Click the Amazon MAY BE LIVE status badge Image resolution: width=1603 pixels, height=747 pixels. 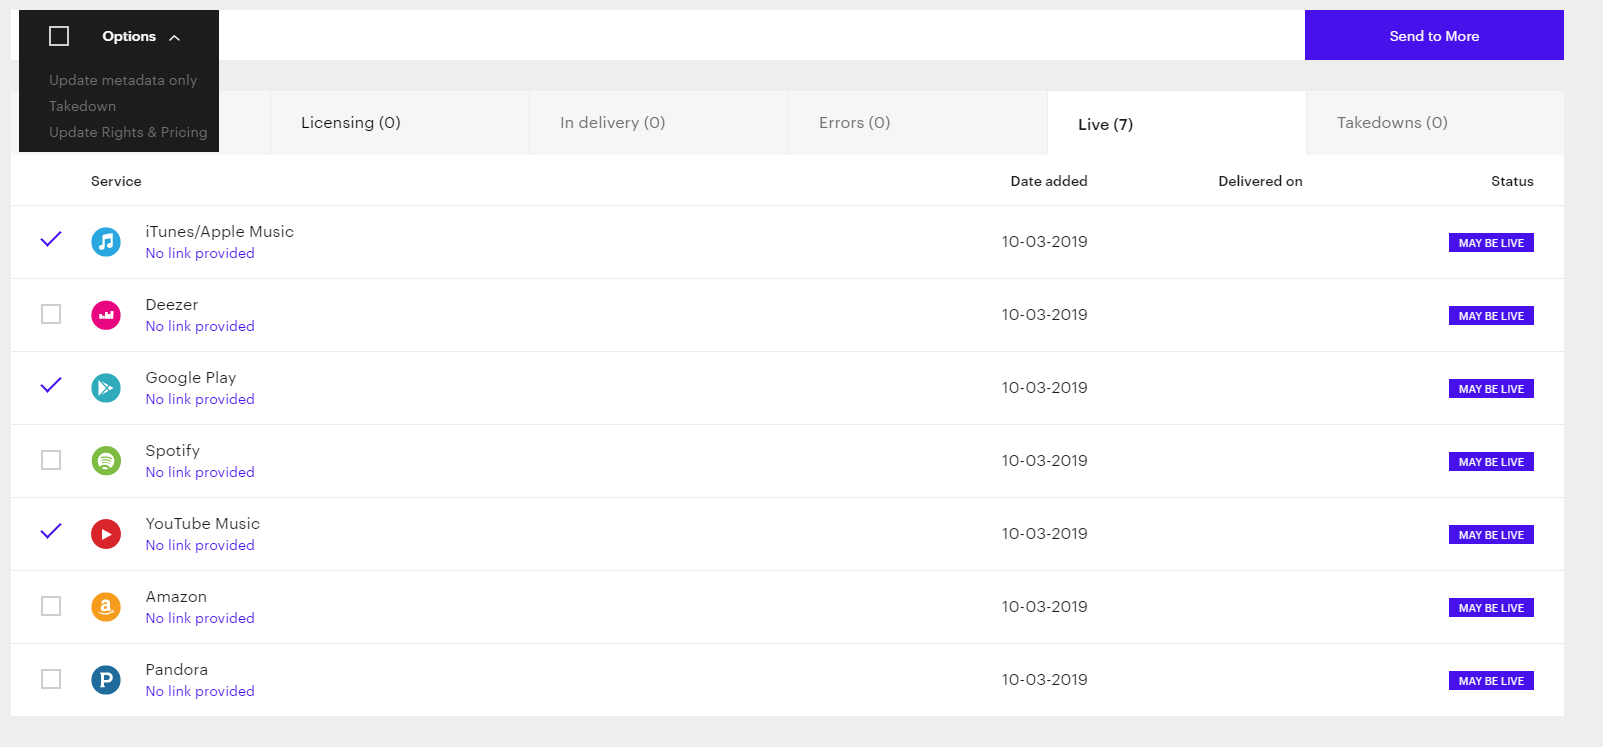pos(1491,608)
